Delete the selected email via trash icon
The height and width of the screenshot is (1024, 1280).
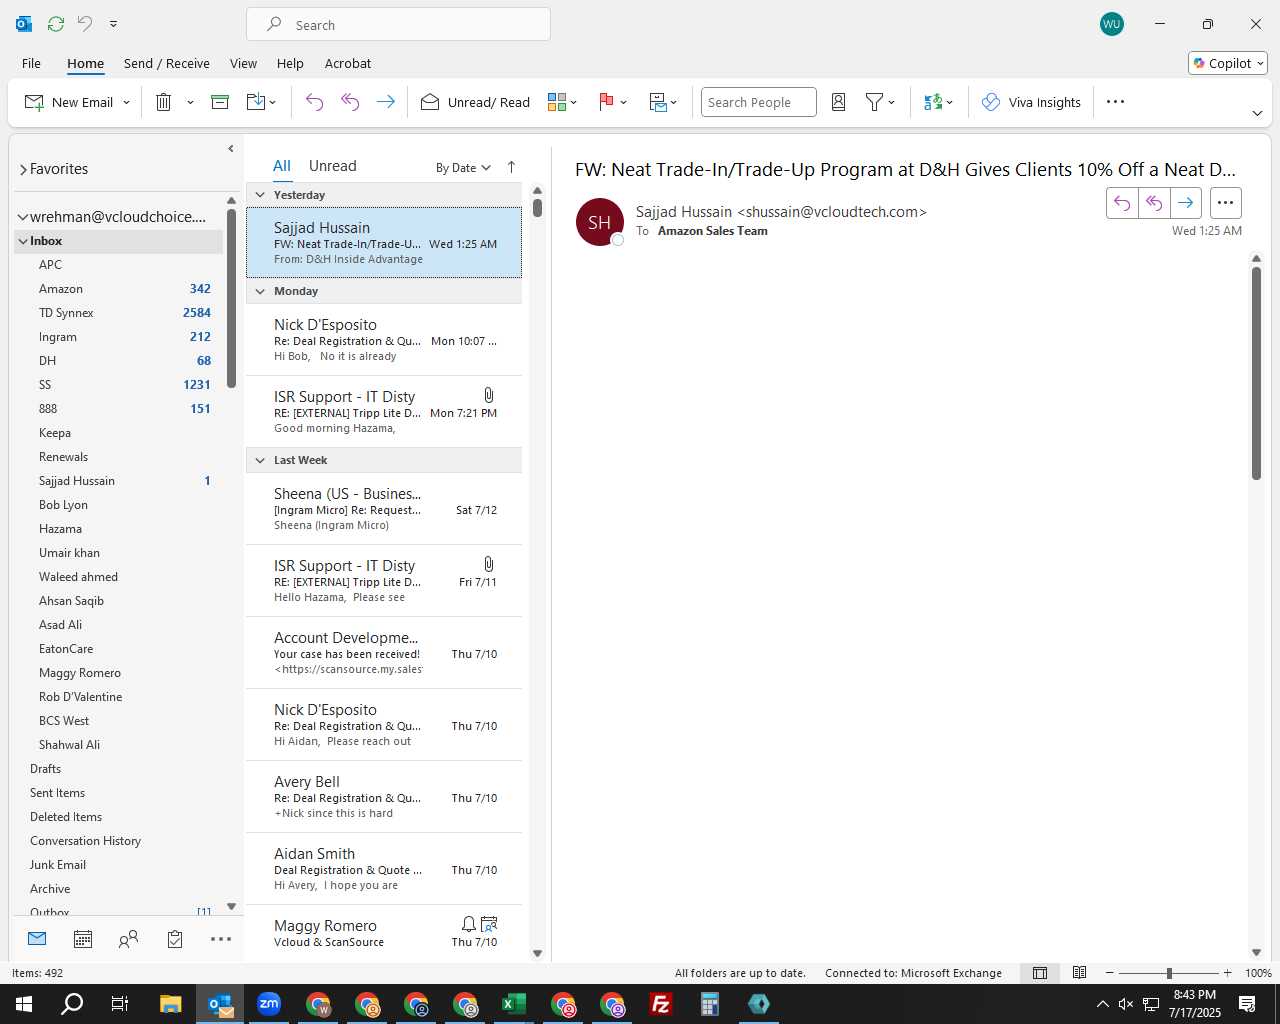(x=164, y=102)
